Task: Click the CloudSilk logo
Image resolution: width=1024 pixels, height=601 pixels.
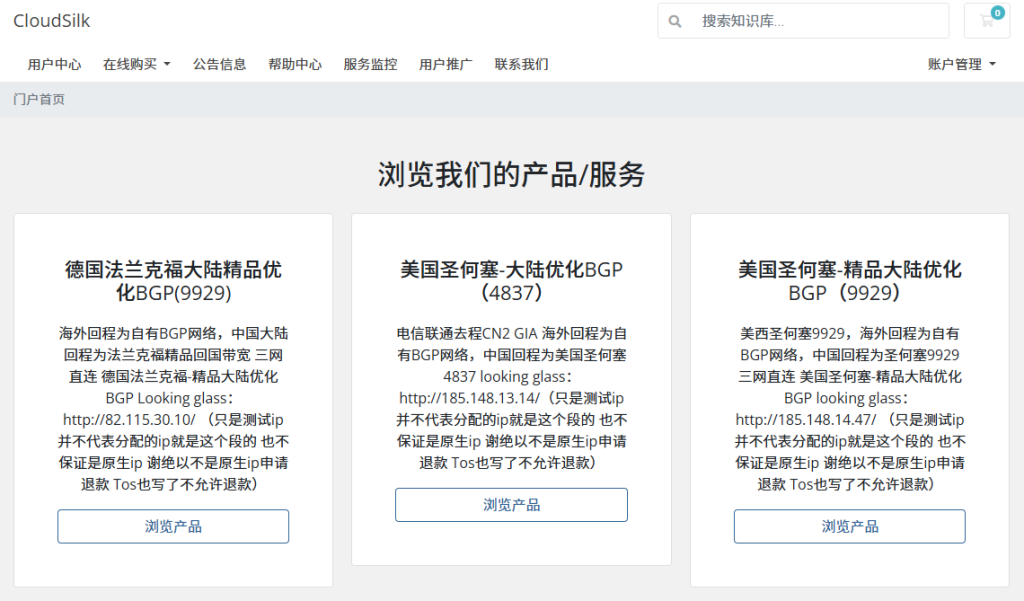Action: click(51, 20)
